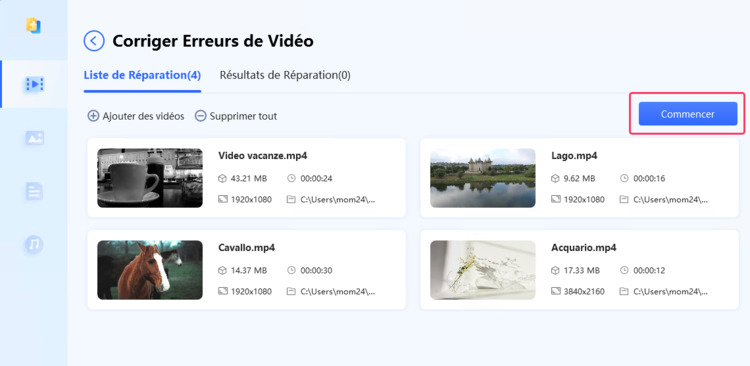Click the file path of Video vacanze.mp4
This screenshot has width=750, height=366.
point(338,200)
